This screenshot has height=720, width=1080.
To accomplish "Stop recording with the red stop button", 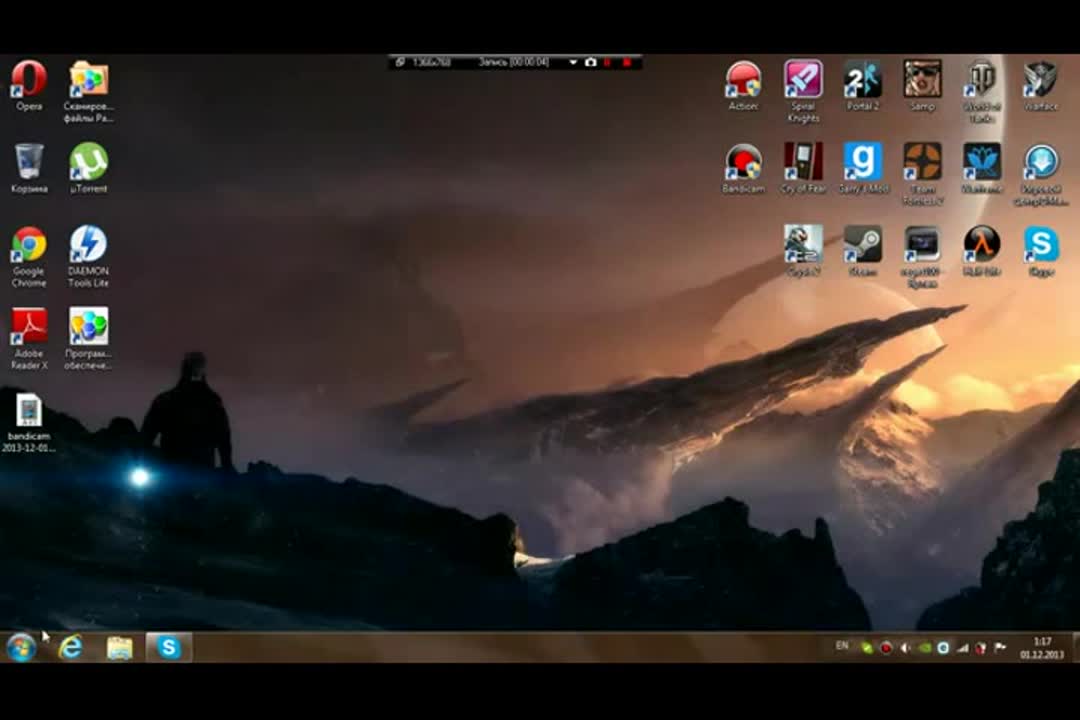I will pyautogui.click(x=627, y=62).
